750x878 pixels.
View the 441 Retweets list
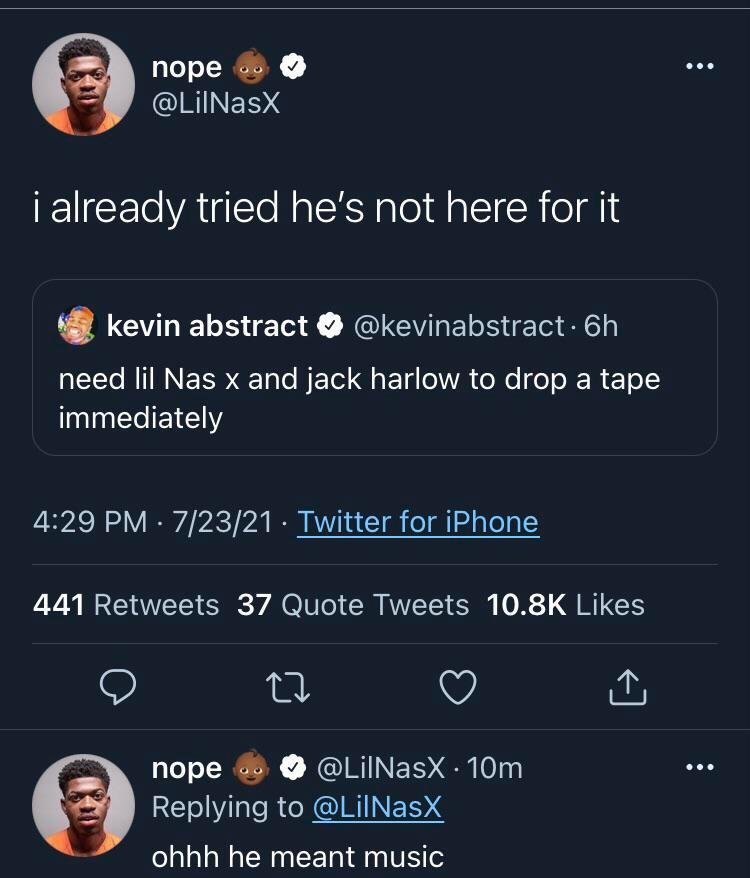click(x=126, y=605)
